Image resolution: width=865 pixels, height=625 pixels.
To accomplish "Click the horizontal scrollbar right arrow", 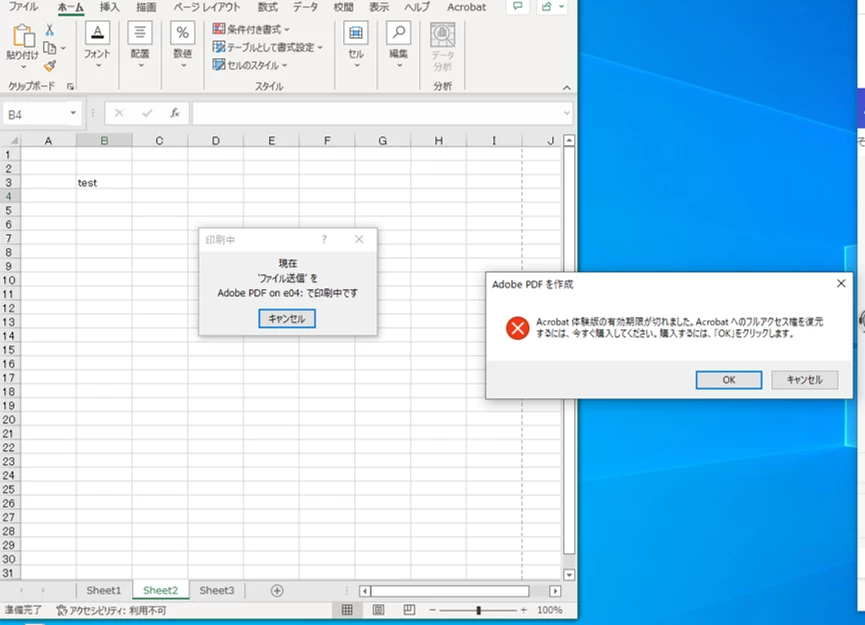I will [x=555, y=591].
